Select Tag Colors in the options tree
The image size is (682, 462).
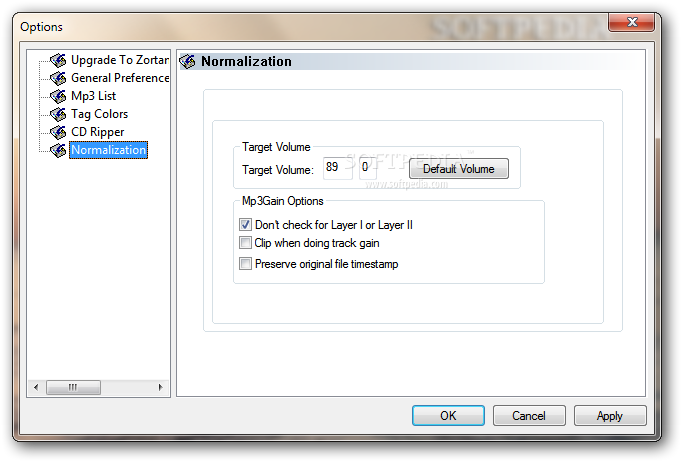pyautogui.click(x=99, y=114)
